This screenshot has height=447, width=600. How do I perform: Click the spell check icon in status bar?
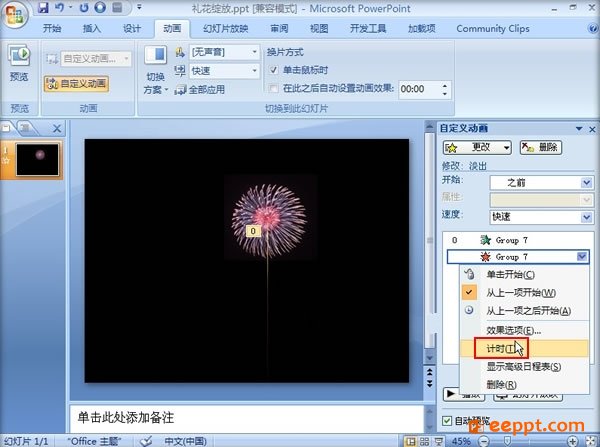click(x=146, y=441)
